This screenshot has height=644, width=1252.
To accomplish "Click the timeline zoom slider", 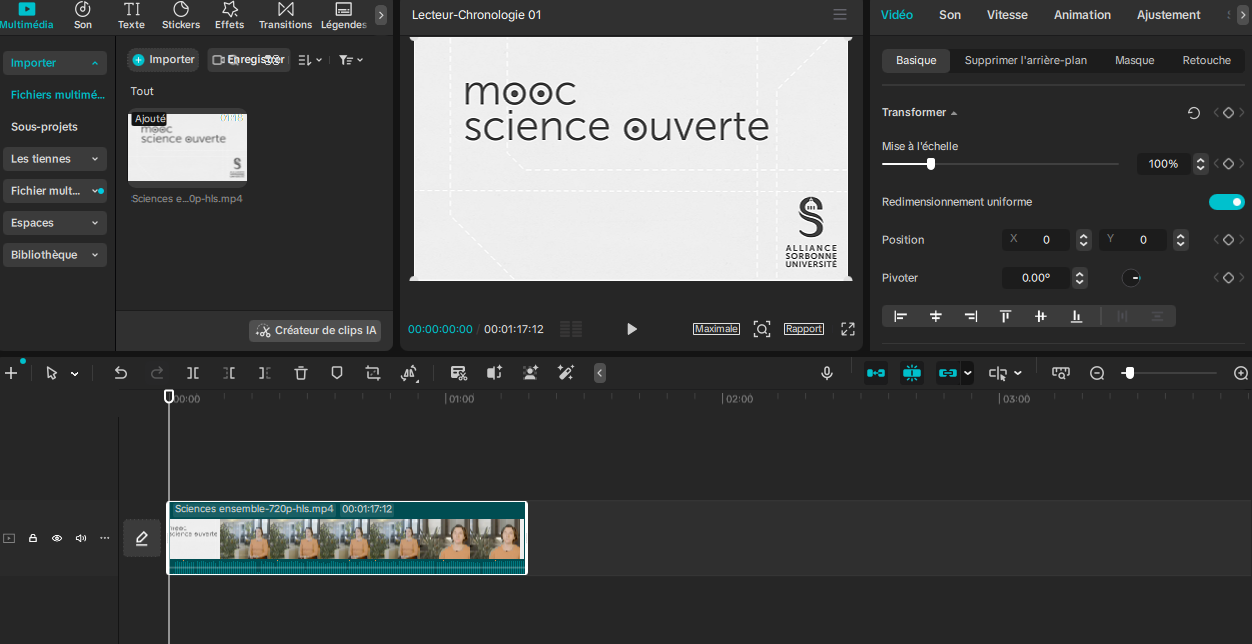I will click(1169, 373).
